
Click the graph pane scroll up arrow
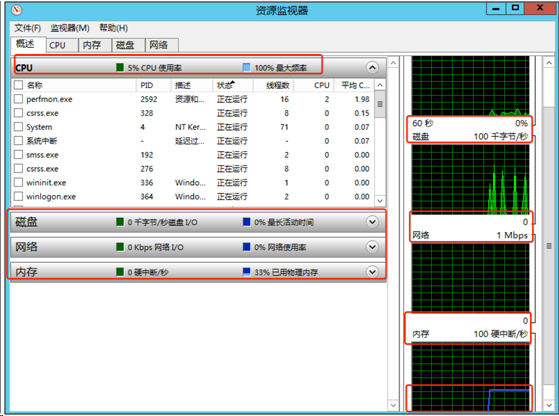coord(549,63)
